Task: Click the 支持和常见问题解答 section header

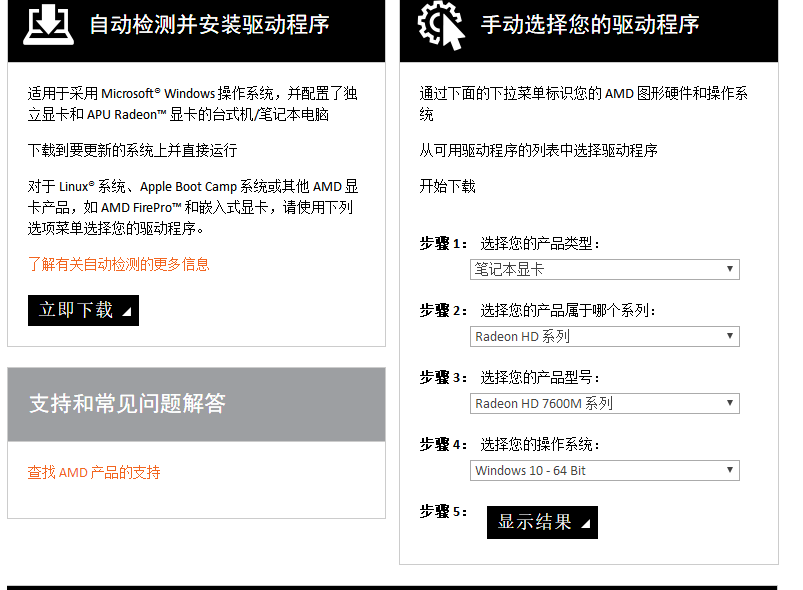Action: point(127,403)
